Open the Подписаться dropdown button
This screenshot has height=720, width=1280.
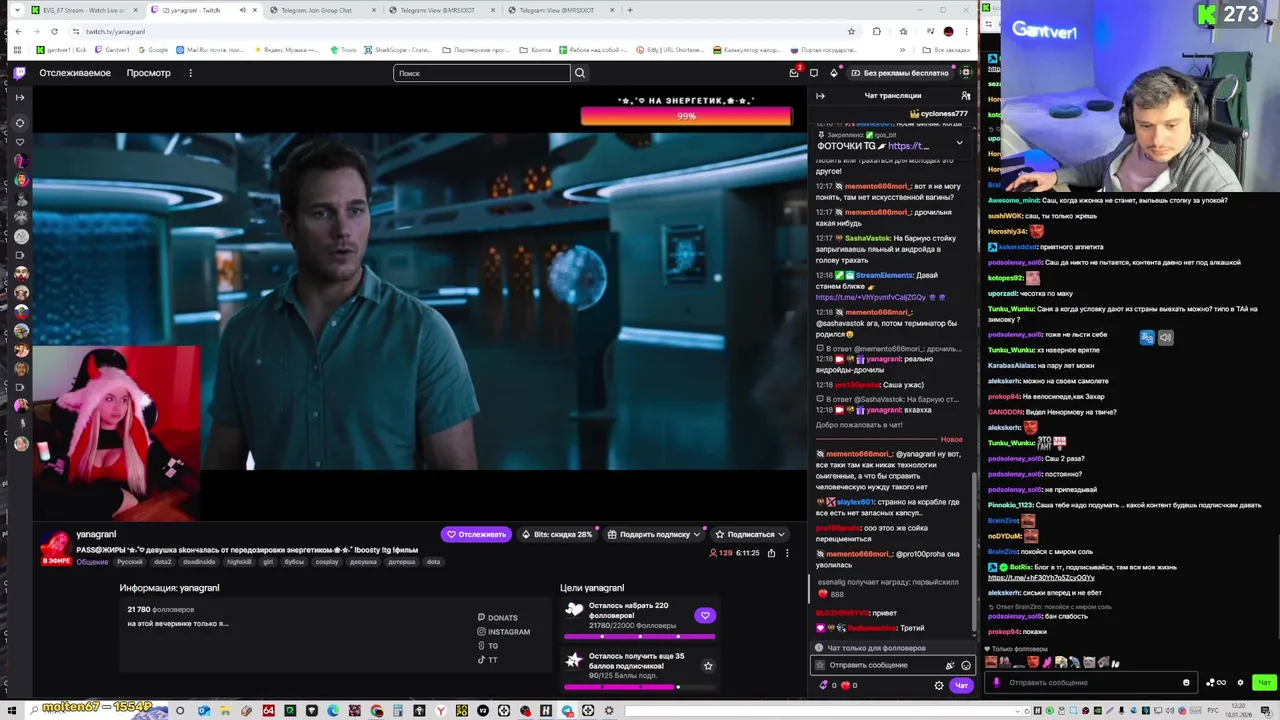tap(750, 534)
